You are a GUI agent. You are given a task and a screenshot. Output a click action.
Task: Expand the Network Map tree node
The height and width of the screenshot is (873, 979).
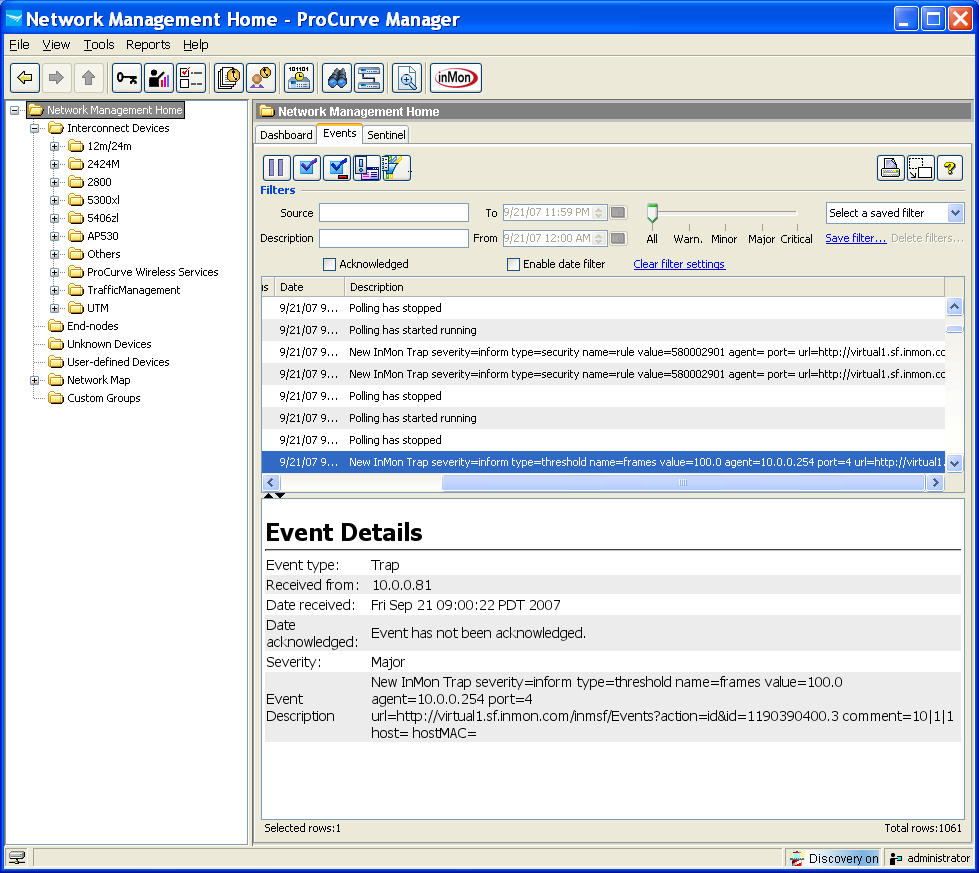tap(35, 380)
